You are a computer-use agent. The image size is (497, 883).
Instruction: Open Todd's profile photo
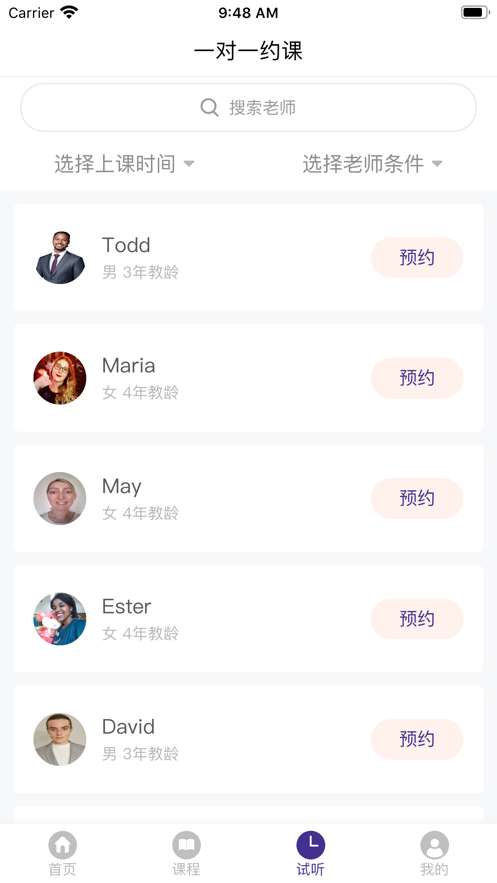[x=60, y=257]
